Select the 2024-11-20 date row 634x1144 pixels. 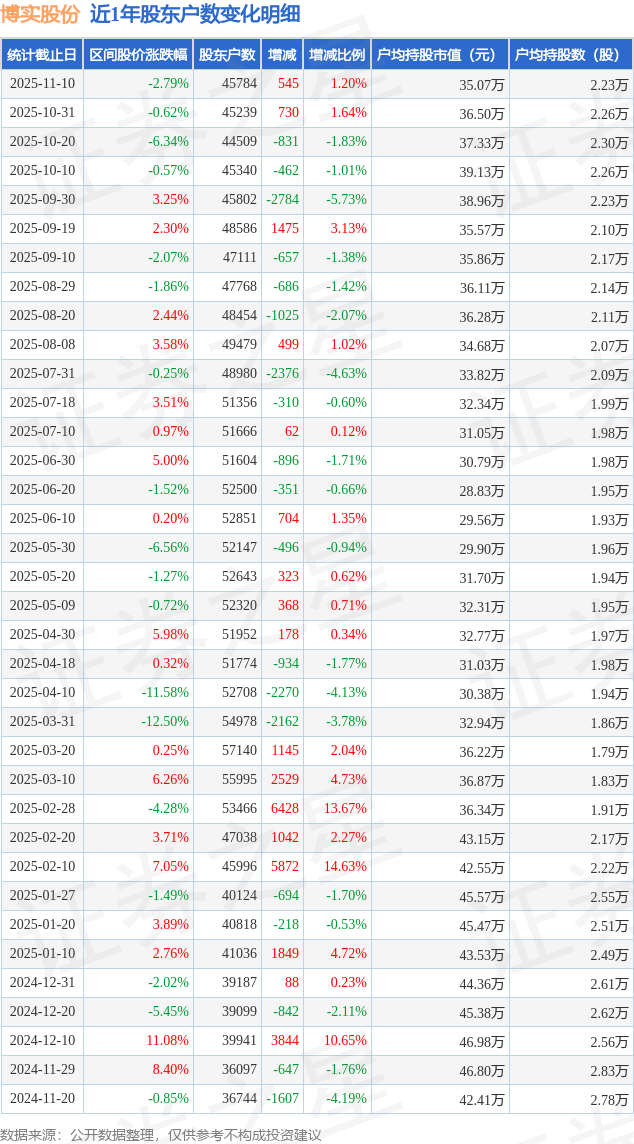coord(42,1099)
